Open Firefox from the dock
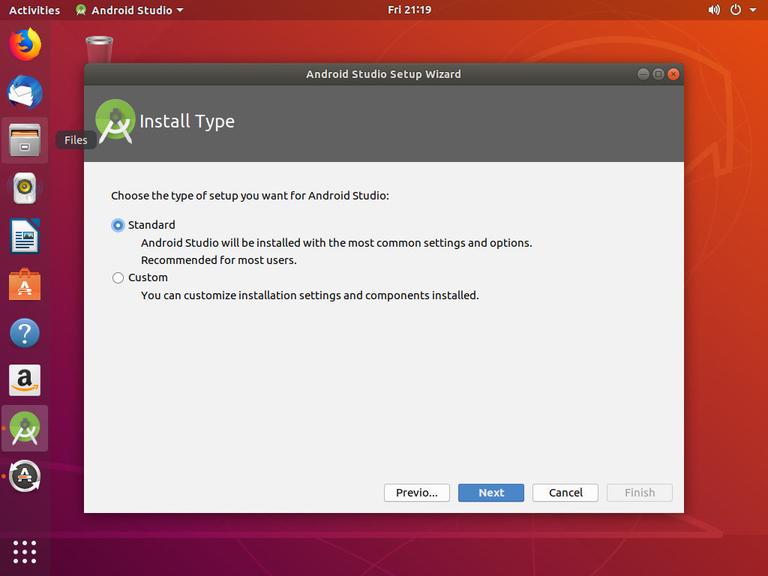Screen dimensions: 768x576 coord(25,44)
